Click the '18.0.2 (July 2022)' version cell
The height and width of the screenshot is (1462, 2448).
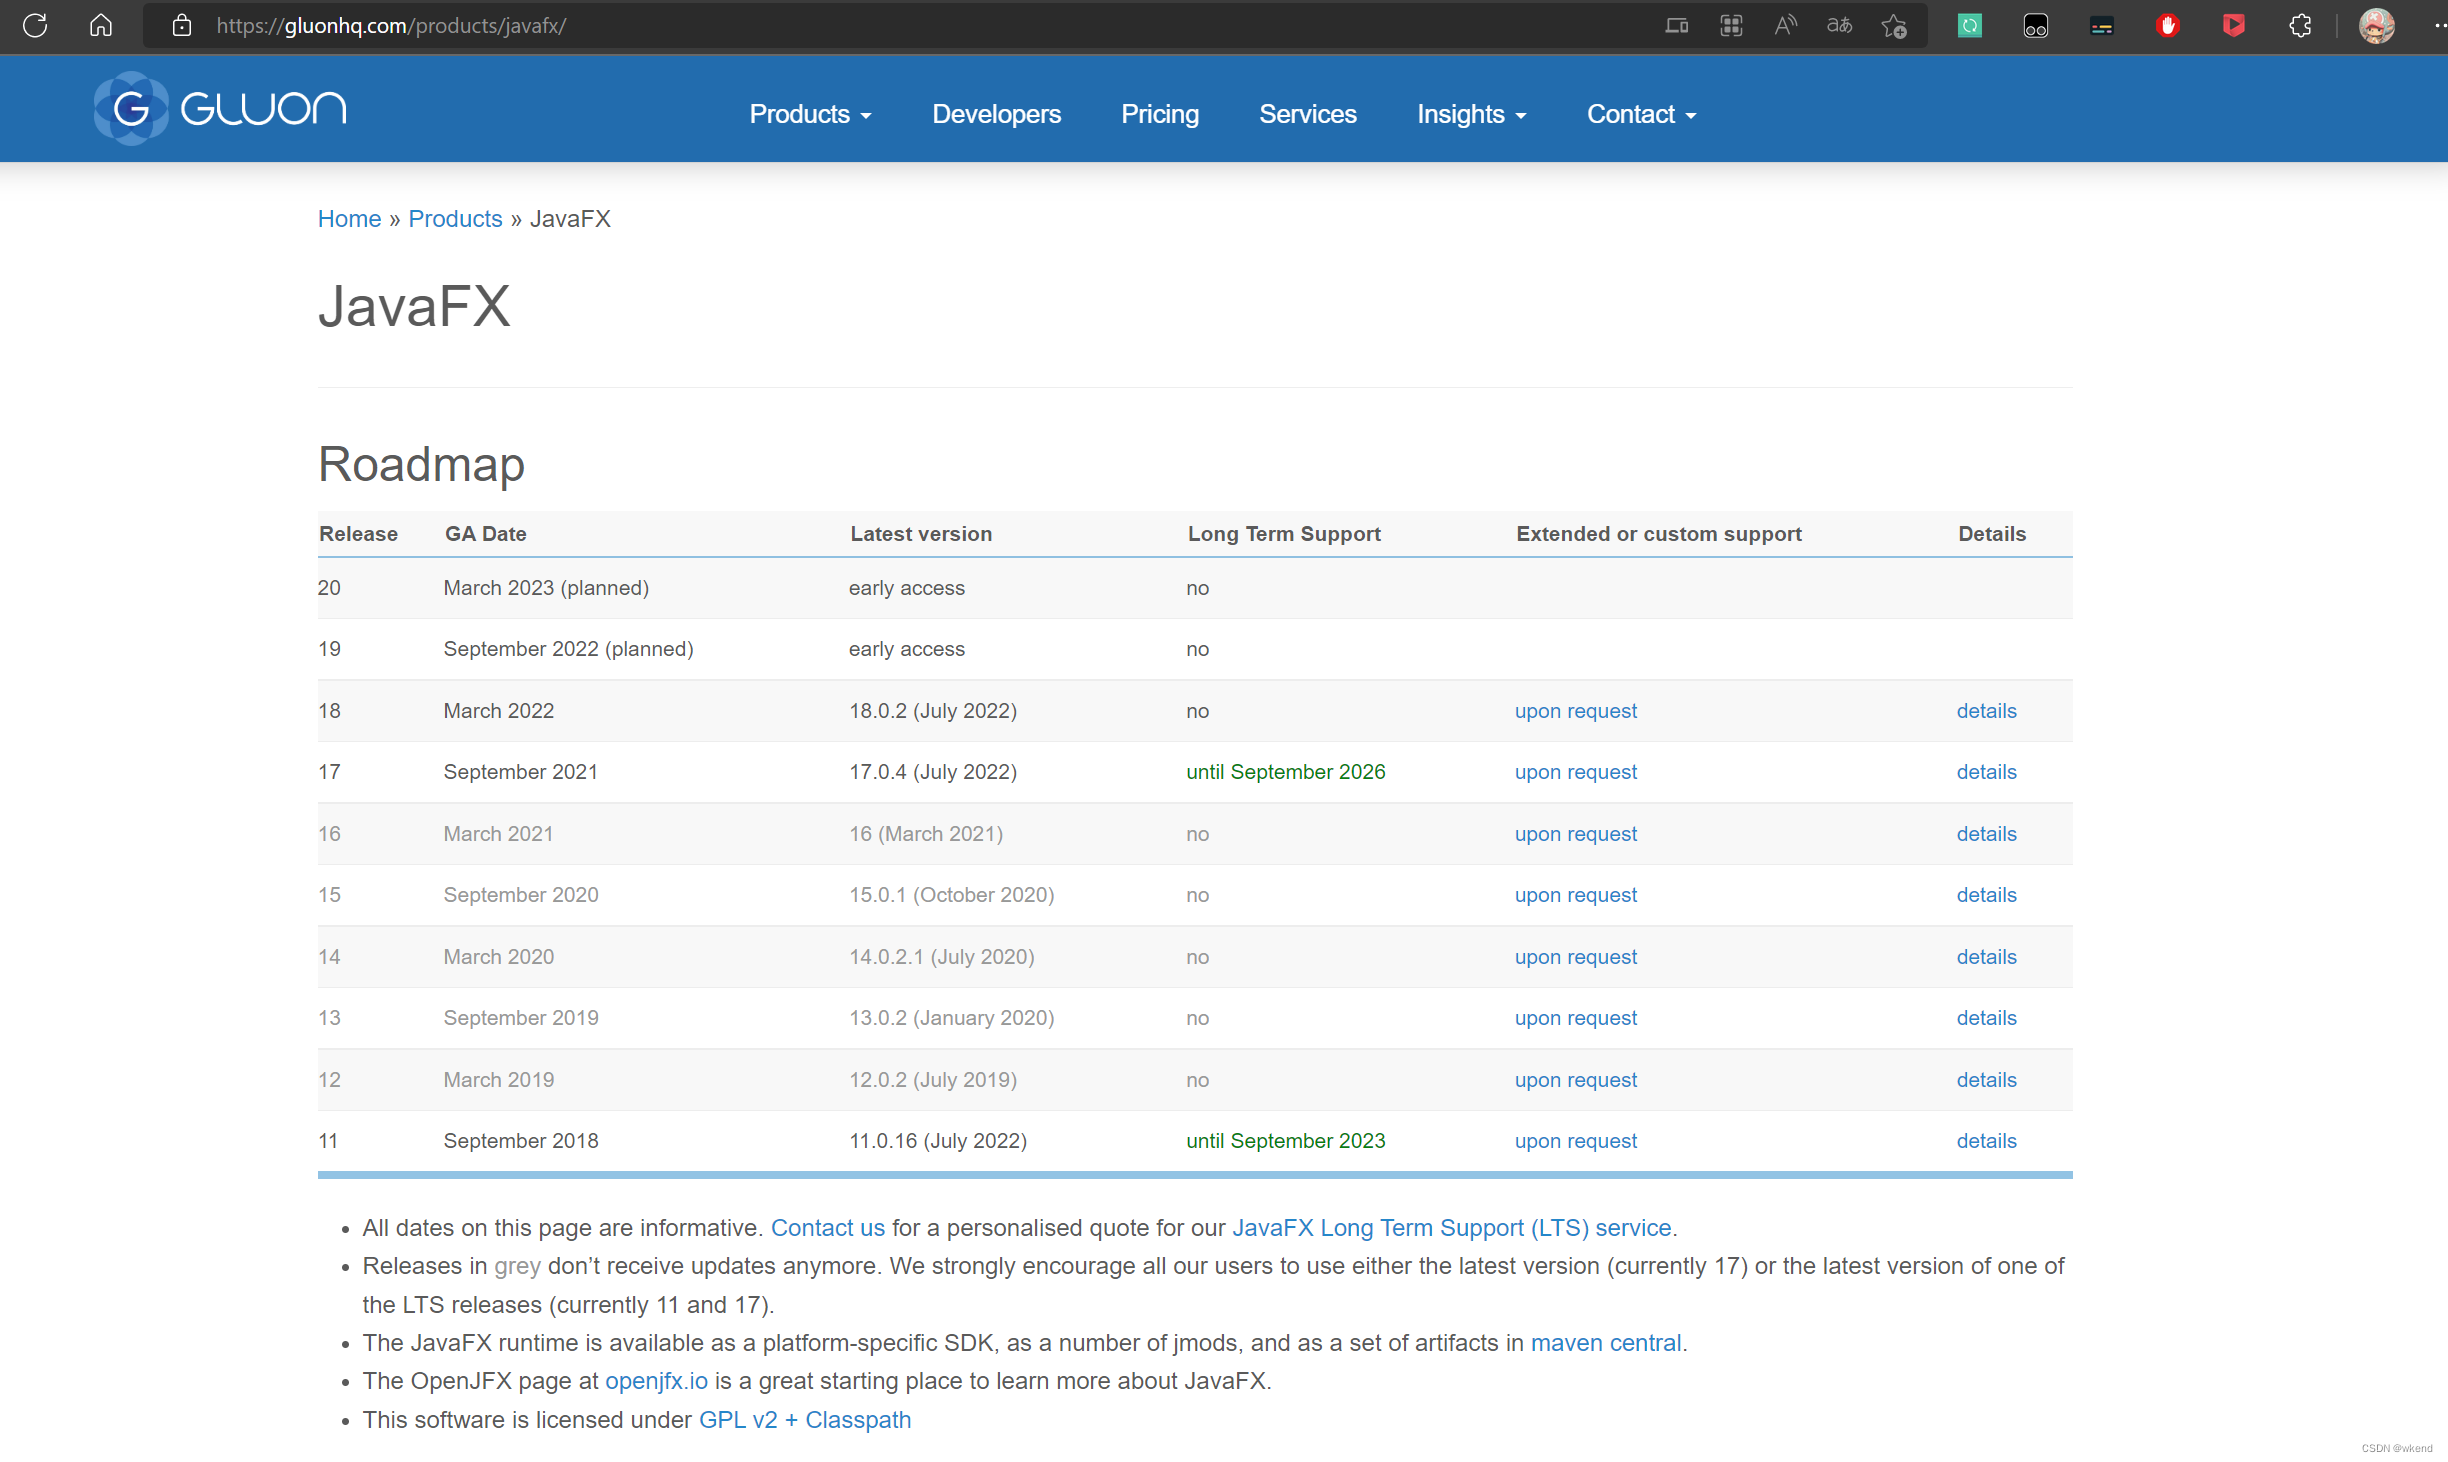pos(932,711)
